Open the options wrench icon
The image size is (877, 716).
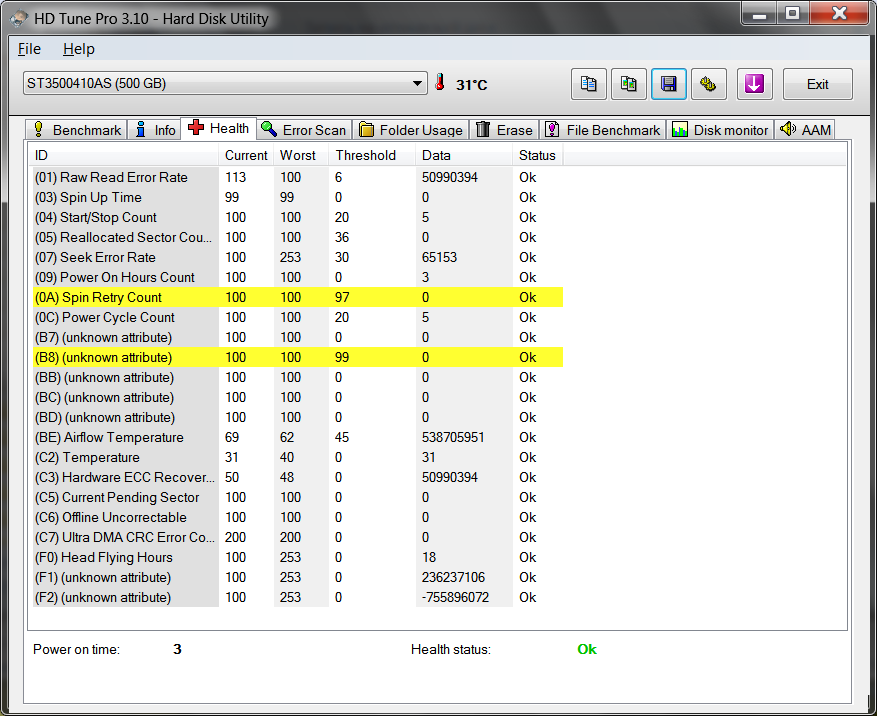(x=709, y=85)
